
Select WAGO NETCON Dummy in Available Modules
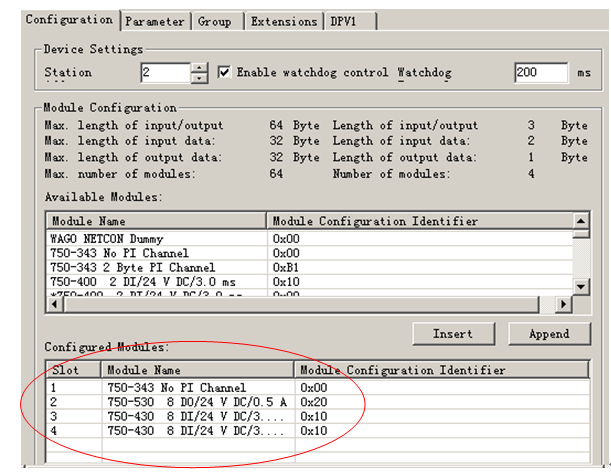pos(309,238)
